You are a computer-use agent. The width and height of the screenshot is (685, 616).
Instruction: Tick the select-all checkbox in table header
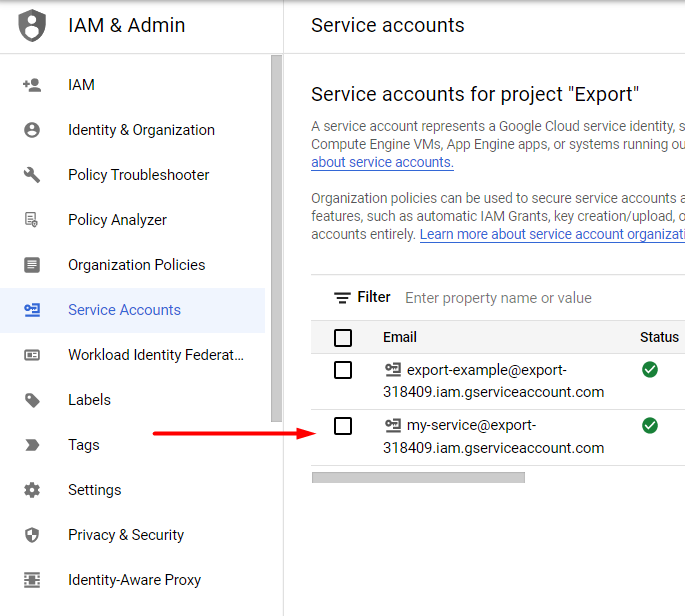[x=343, y=337]
